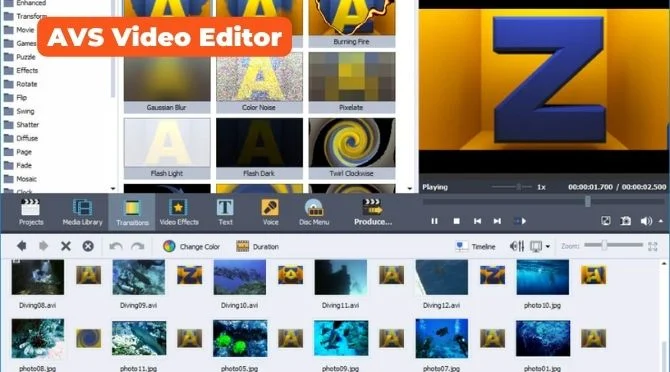Select the Rotate transitions folder
The image size is (670, 372).
(21, 84)
